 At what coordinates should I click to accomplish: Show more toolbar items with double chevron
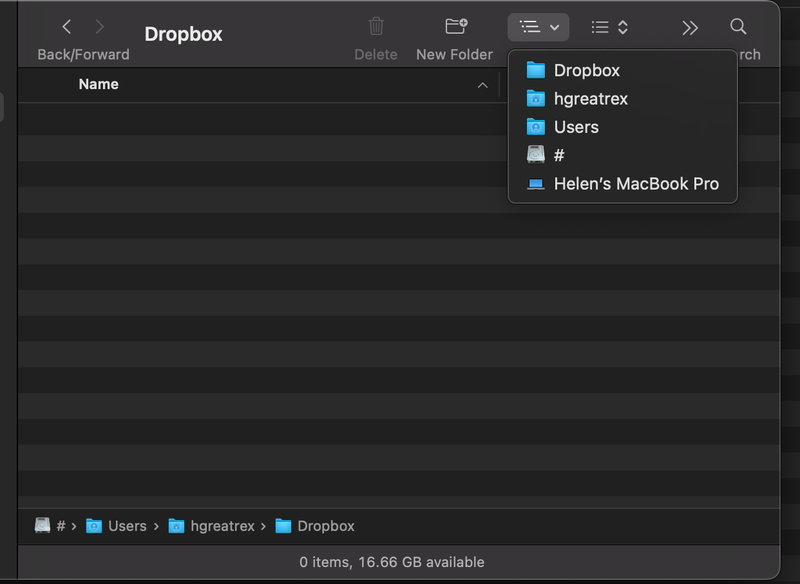(x=690, y=27)
